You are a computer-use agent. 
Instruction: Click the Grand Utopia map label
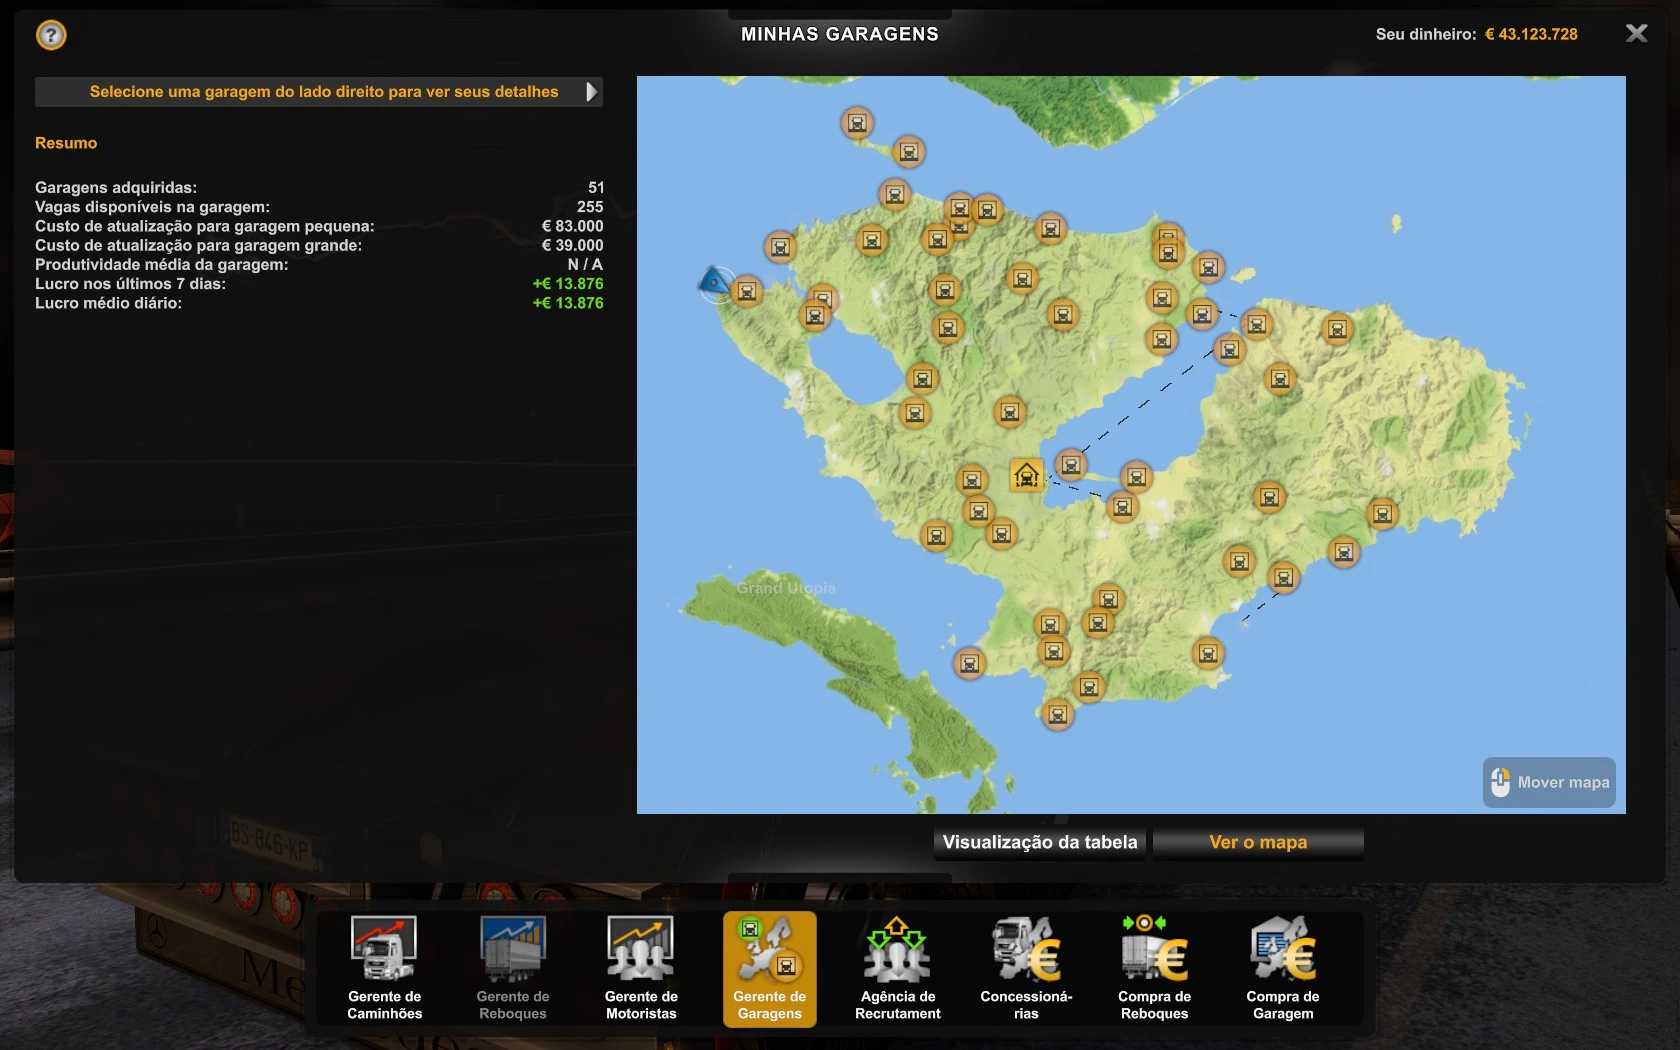[x=786, y=588]
